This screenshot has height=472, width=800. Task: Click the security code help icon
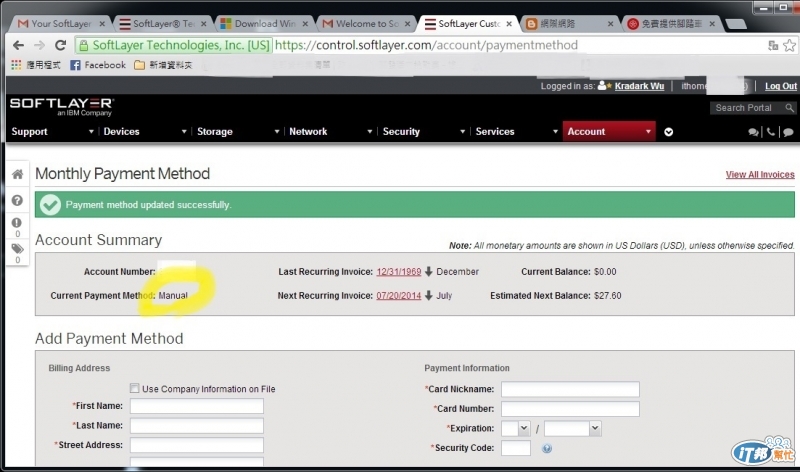pyautogui.click(x=546, y=449)
